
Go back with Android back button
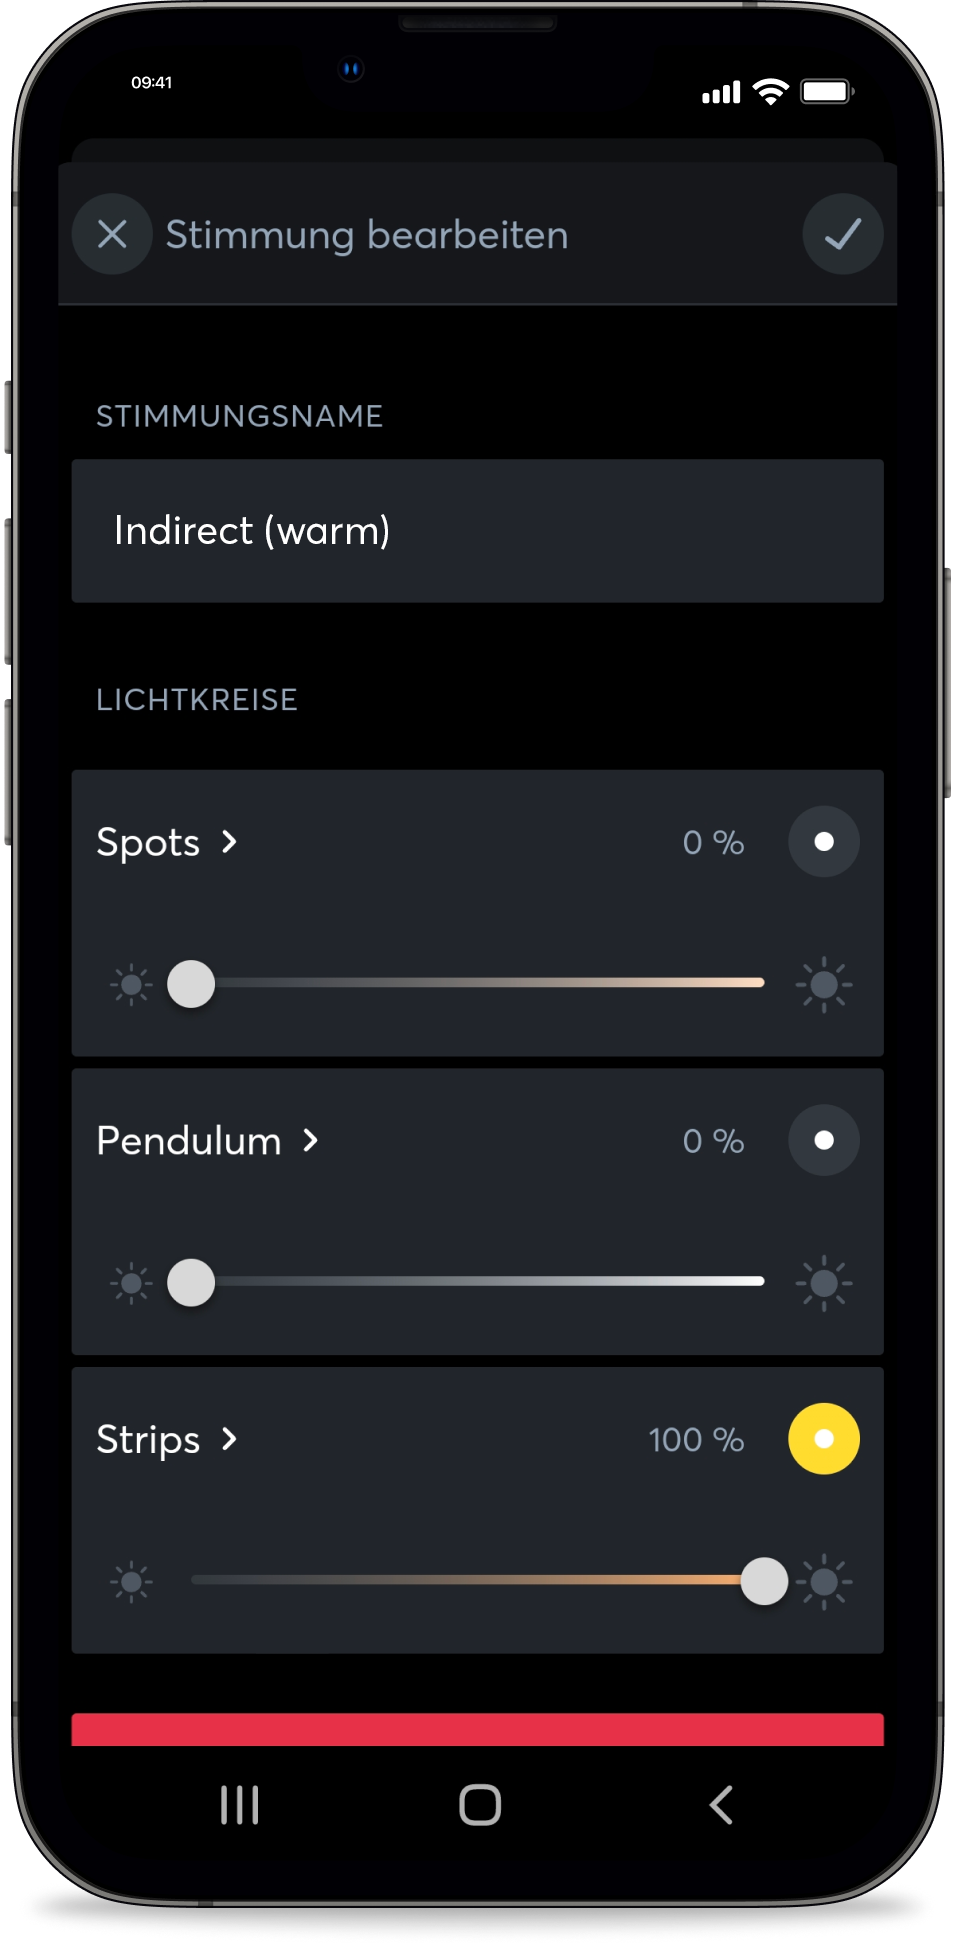pyautogui.click(x=721, y=1805)
